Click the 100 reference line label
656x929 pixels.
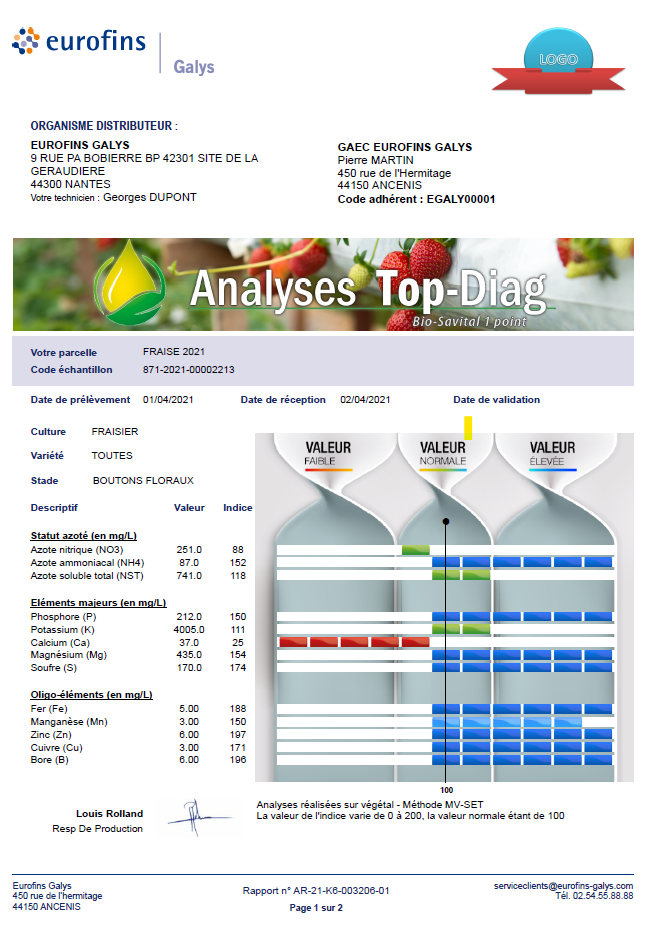(446, 790)
